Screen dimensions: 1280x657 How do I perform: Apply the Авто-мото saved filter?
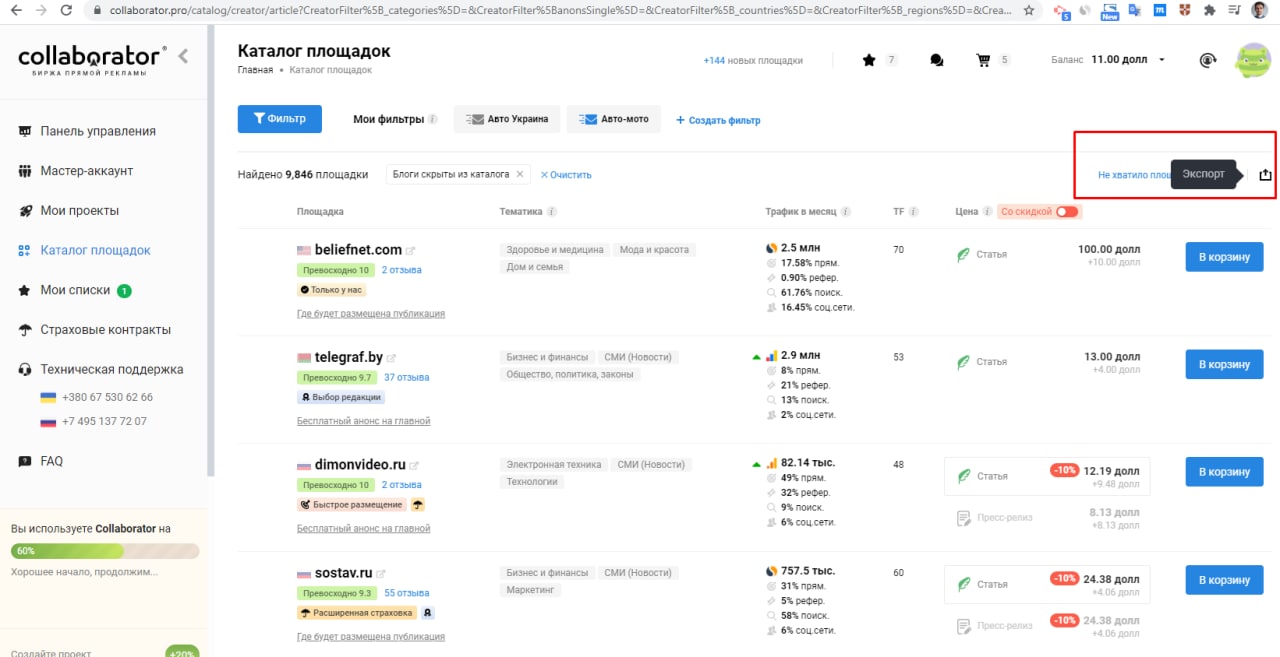[614, 119]
